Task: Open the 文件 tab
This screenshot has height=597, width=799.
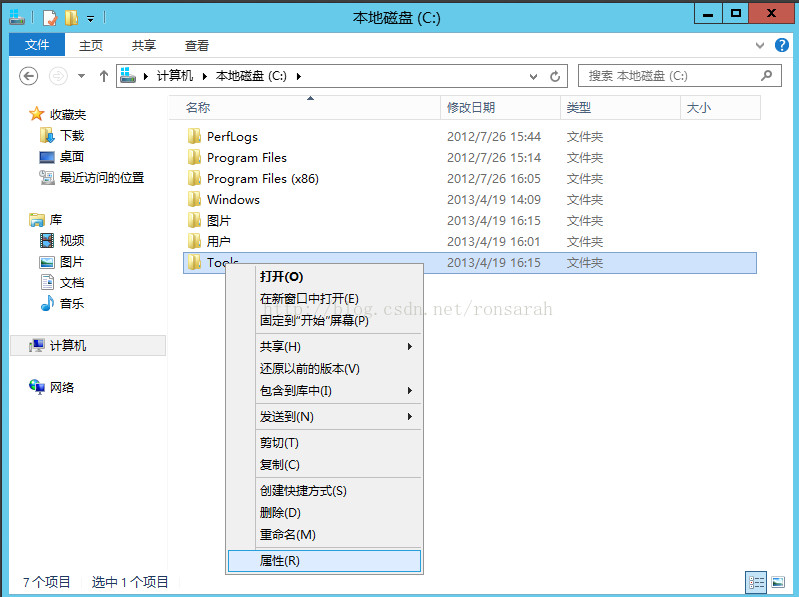Action: pos(37,45)
